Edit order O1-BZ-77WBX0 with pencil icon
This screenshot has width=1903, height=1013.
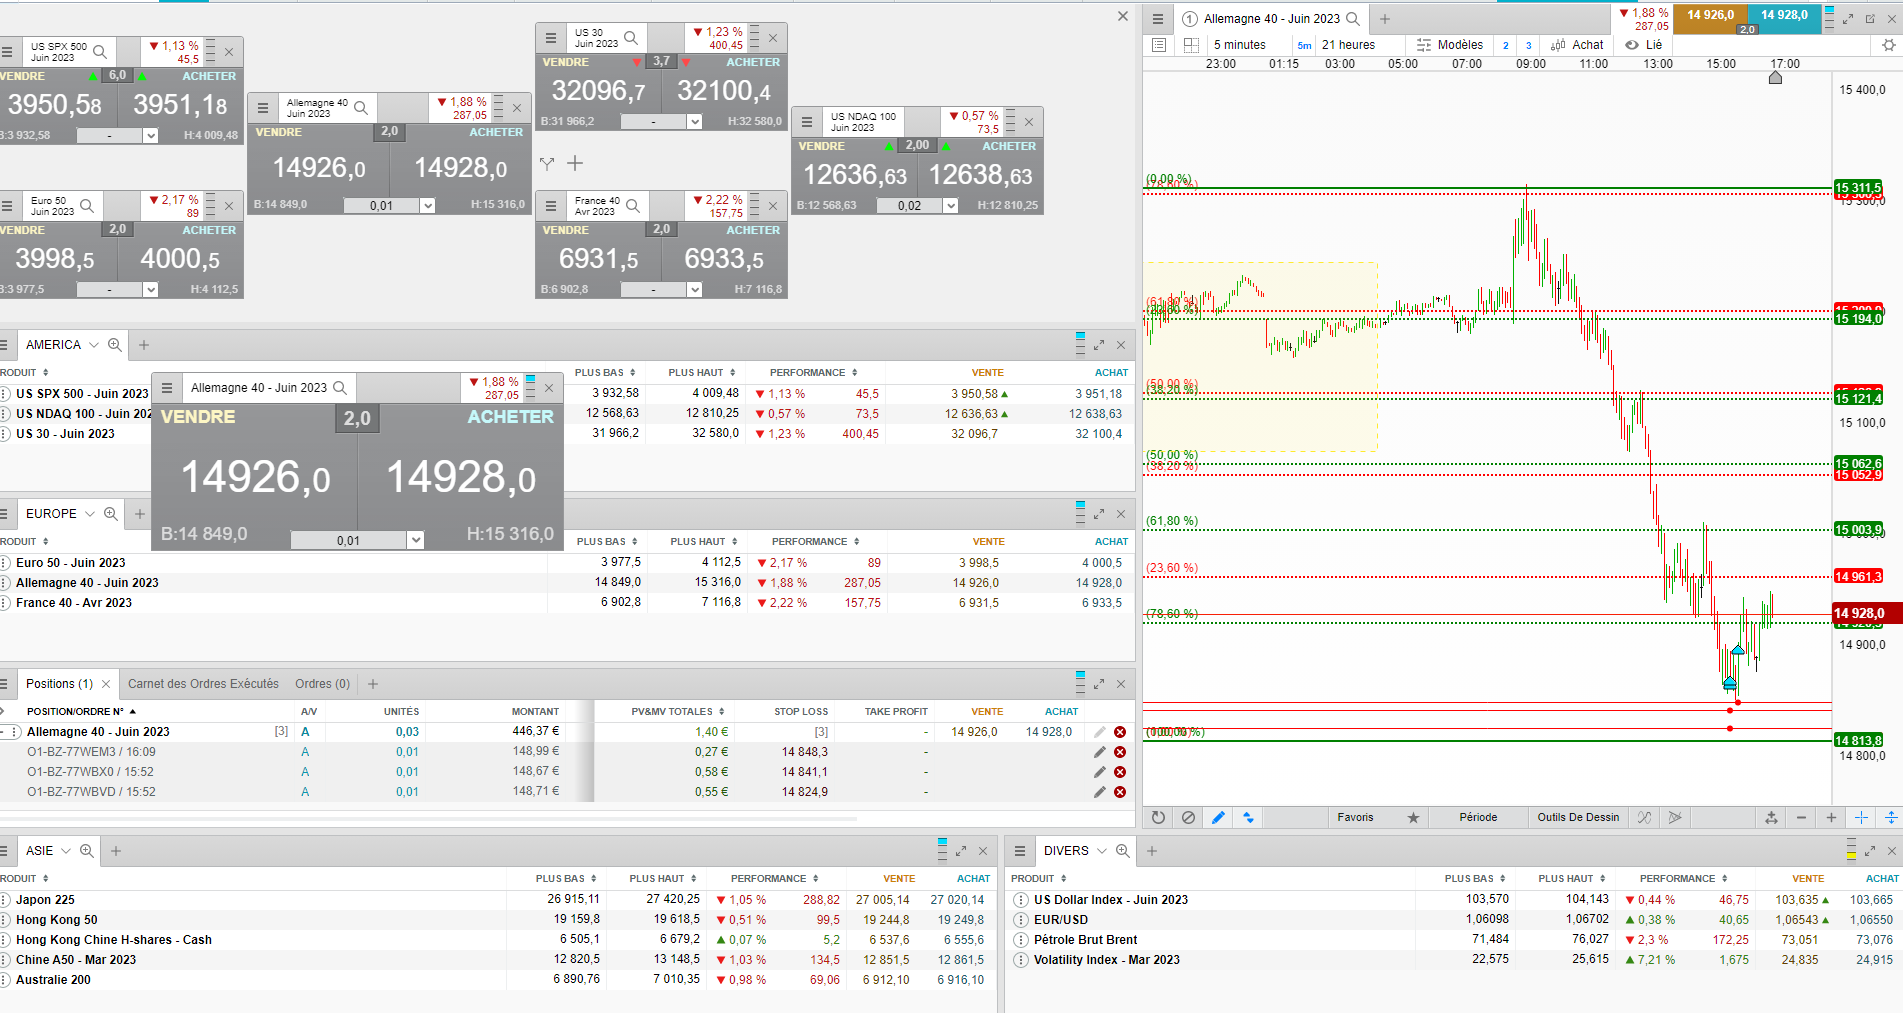1100,772
